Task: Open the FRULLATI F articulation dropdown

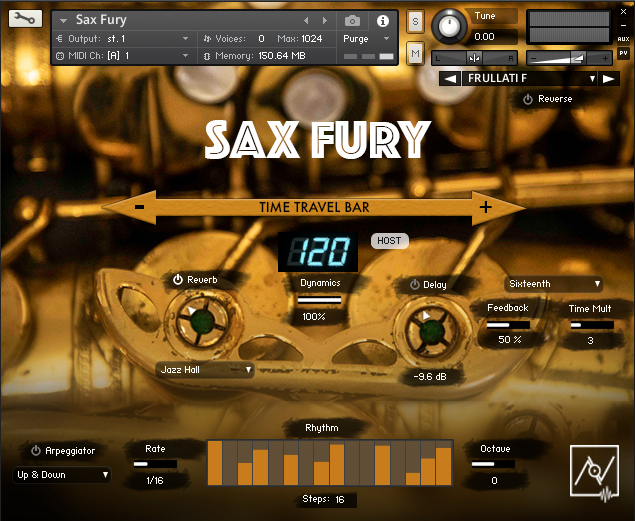Action: (x=530, y=79)
